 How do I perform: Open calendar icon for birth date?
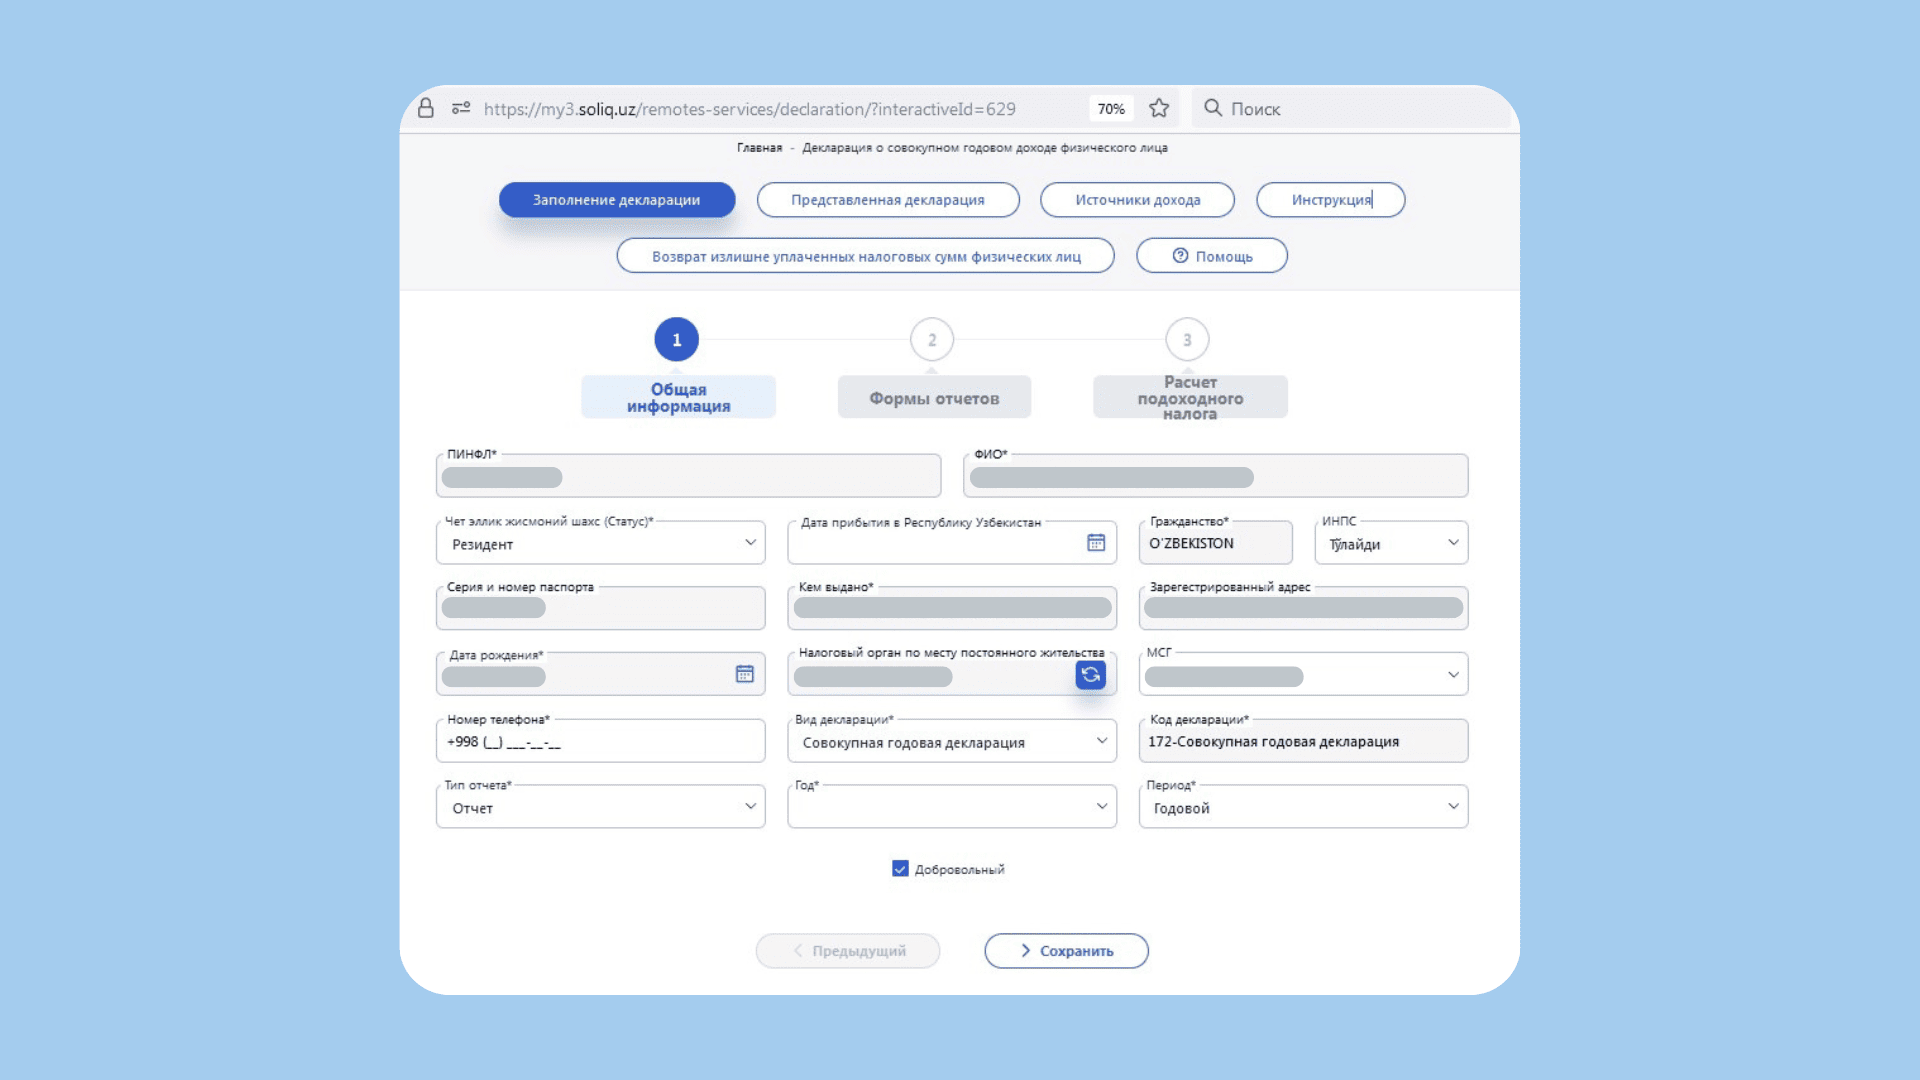(745, 674)
